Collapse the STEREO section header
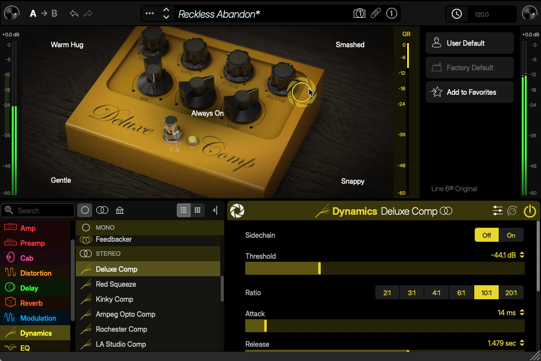Screen dimensions: 541x361 [x=148, y=254]
